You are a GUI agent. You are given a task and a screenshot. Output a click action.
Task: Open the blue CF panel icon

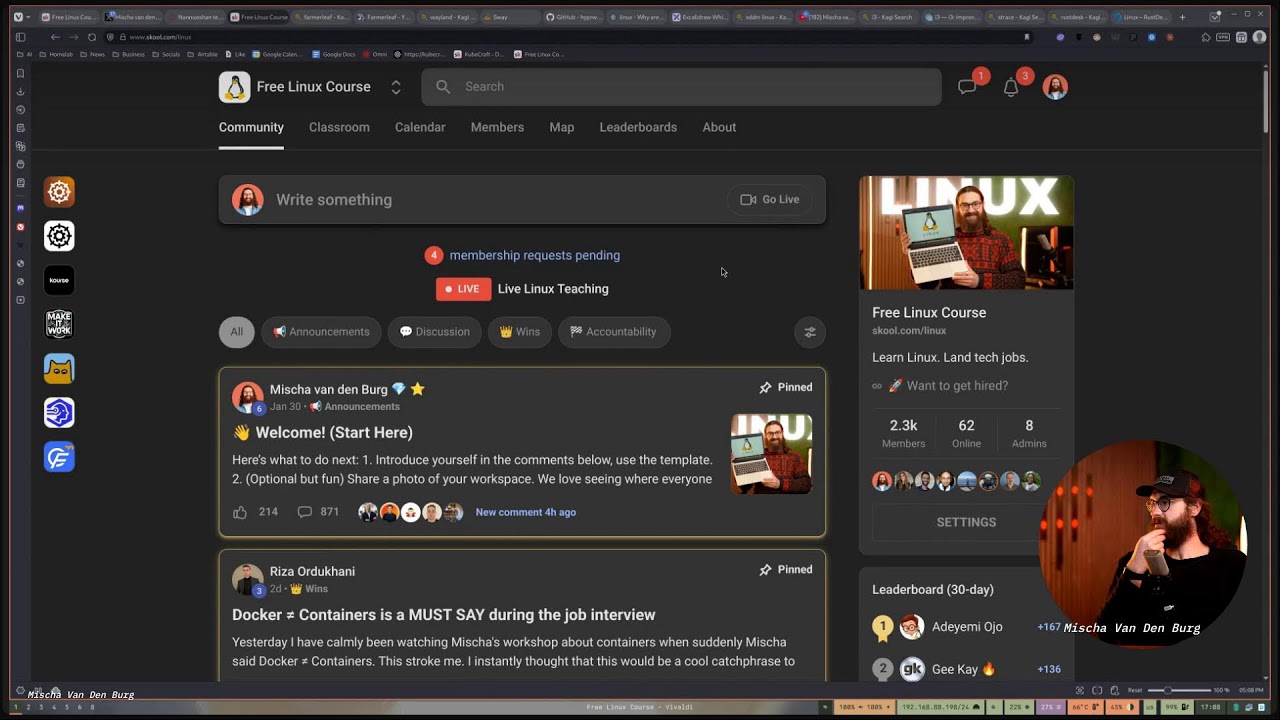[59, 457]
